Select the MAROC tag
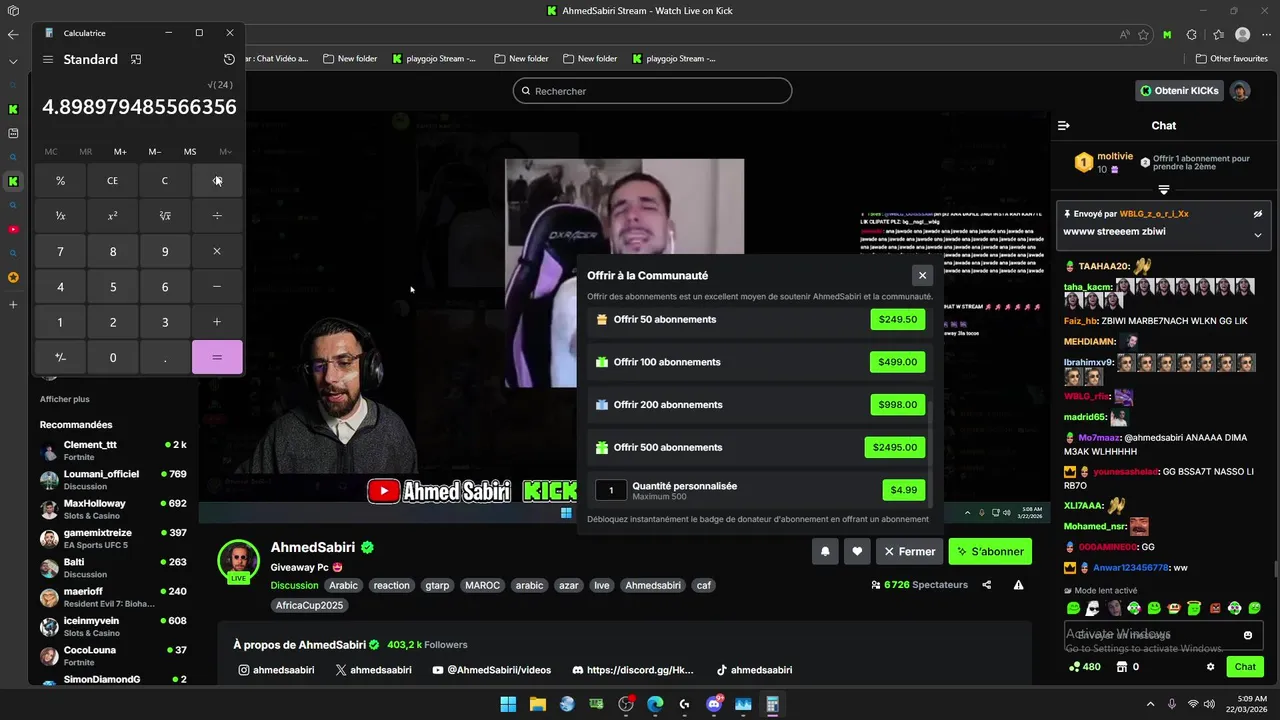Viewport: 1280px width, 720px height. point(482,585)
